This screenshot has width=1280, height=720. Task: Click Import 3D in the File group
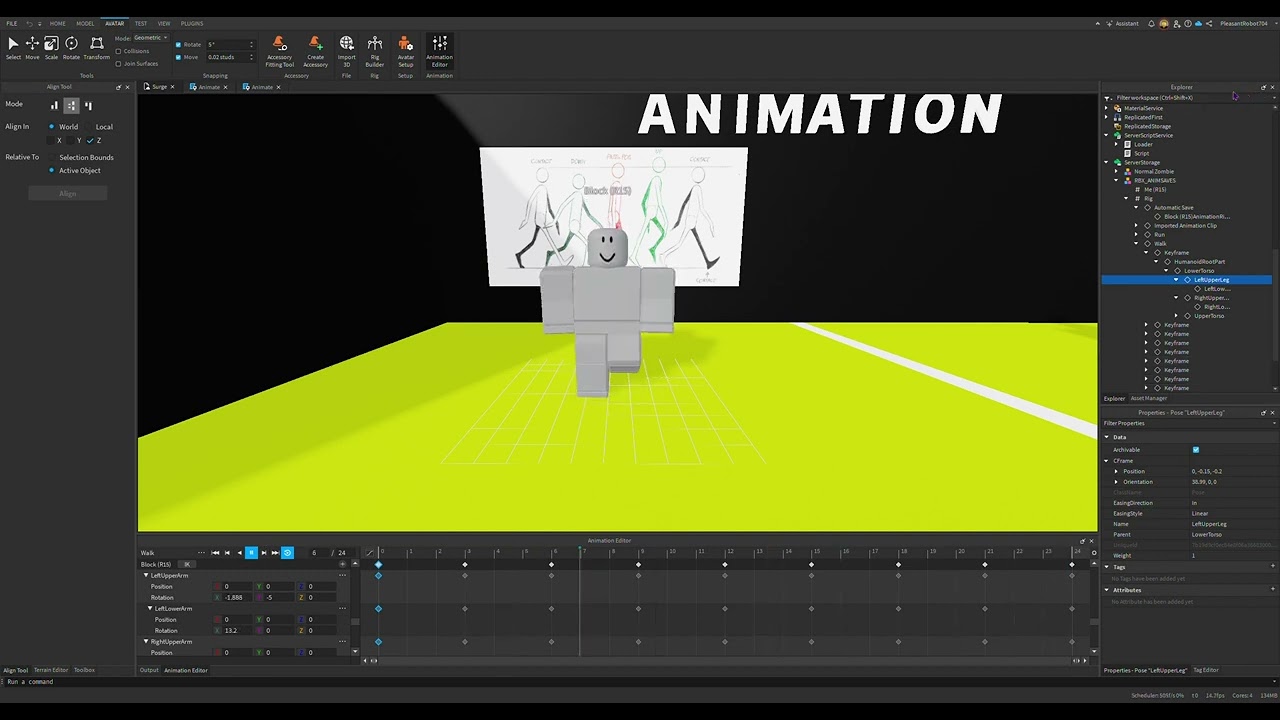click(x=346, y=50)
